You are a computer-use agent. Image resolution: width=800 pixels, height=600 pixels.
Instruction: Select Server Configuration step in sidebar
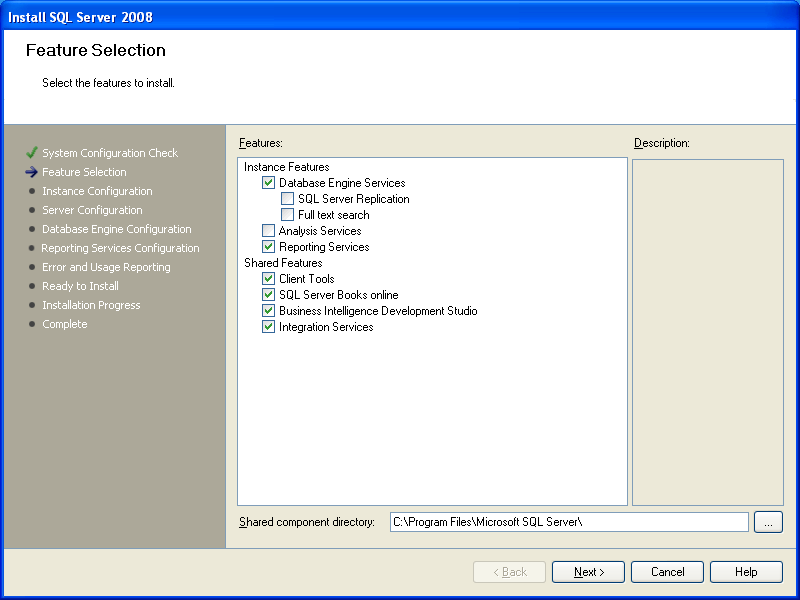[x=92, y=210]
